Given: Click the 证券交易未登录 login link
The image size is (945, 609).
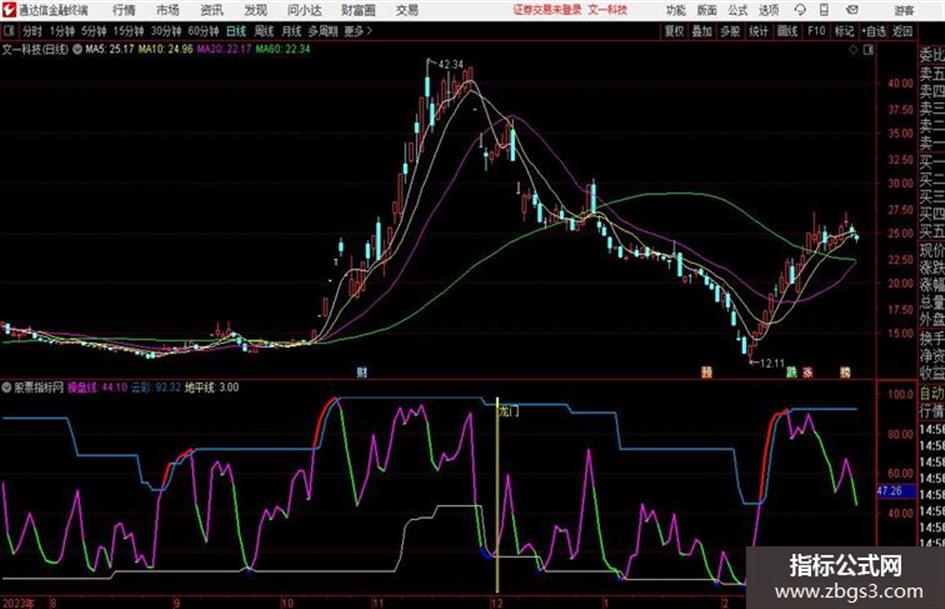Looking at the screenshot, I should pos(547,10).
